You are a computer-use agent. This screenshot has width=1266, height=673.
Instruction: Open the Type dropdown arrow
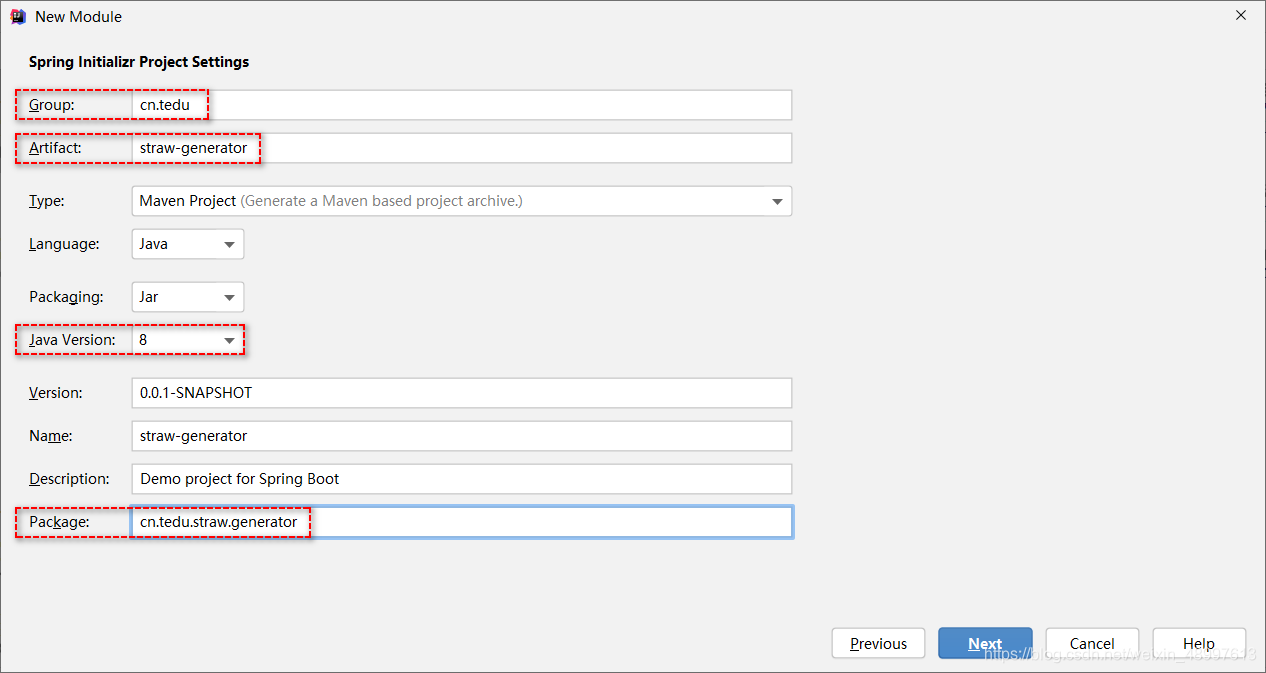[x=777, y=201]
